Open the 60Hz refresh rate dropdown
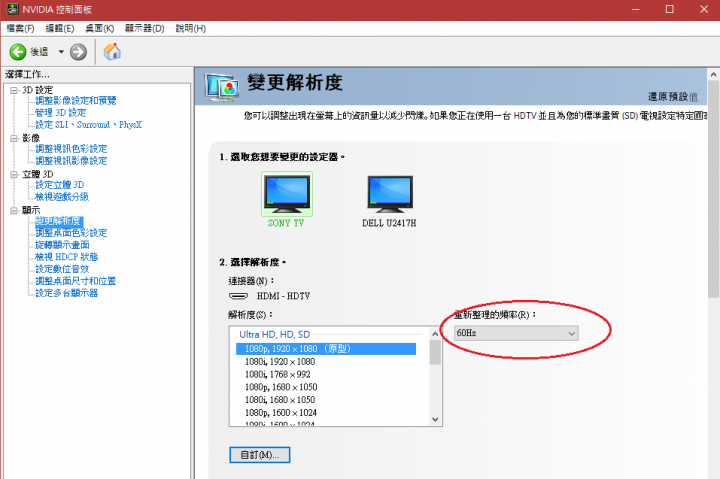This screenshot has height=479, width=720. (x=516, y=333)
